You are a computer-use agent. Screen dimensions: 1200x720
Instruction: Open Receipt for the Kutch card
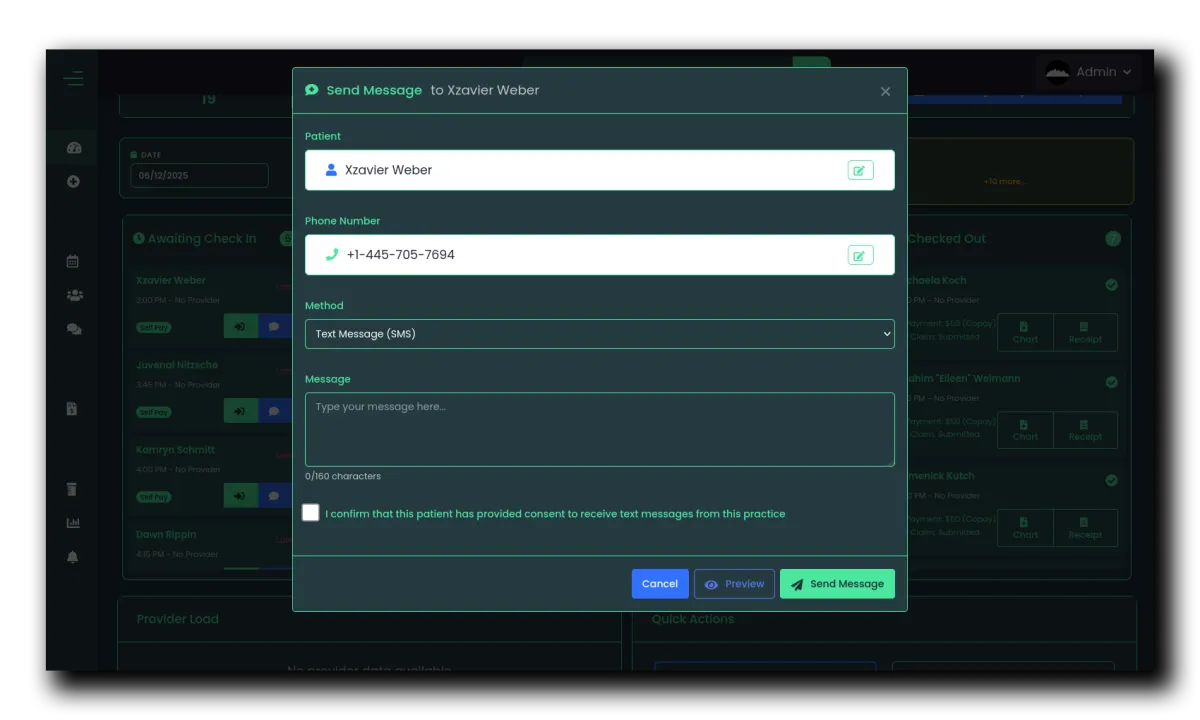1085,528
